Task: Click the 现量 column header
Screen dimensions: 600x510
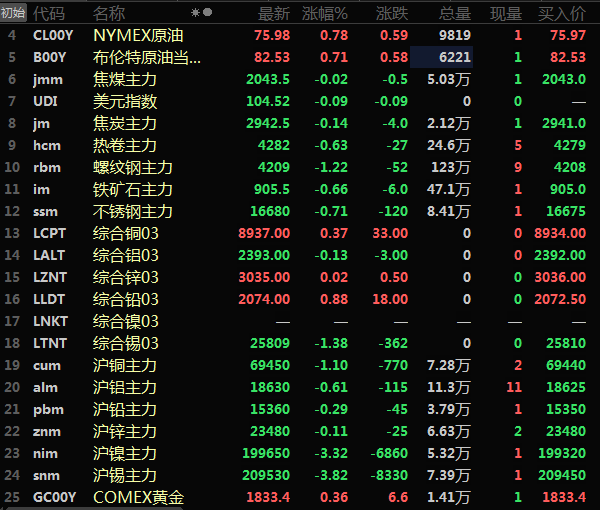Action: (x=506, y=13)
